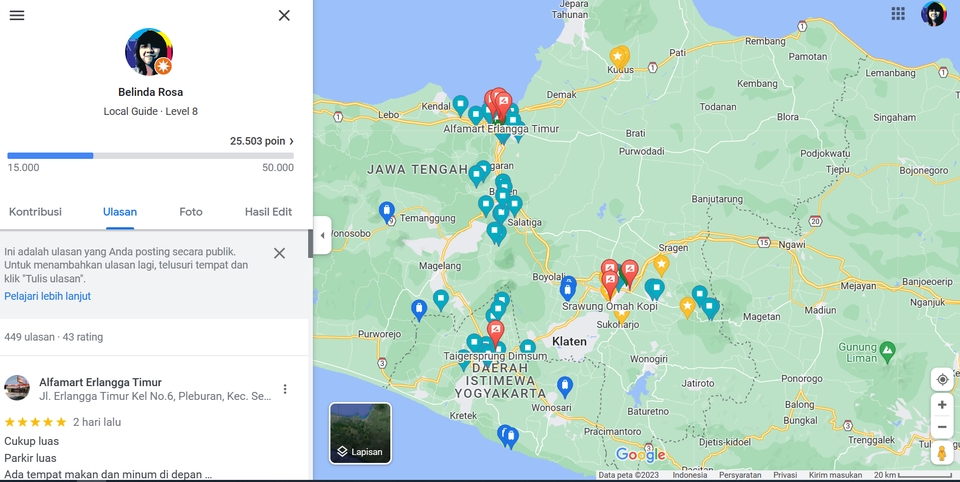Select the blue pin near Wonosari
Viewport: 960px width, 482px height.
(565, 386)
